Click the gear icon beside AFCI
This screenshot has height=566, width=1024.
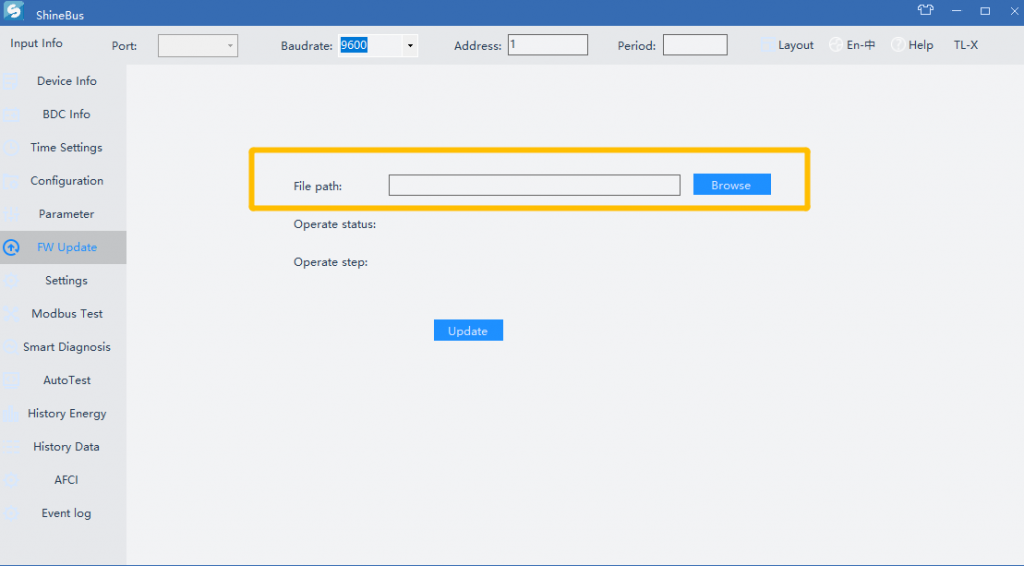(x=10, y=480)
